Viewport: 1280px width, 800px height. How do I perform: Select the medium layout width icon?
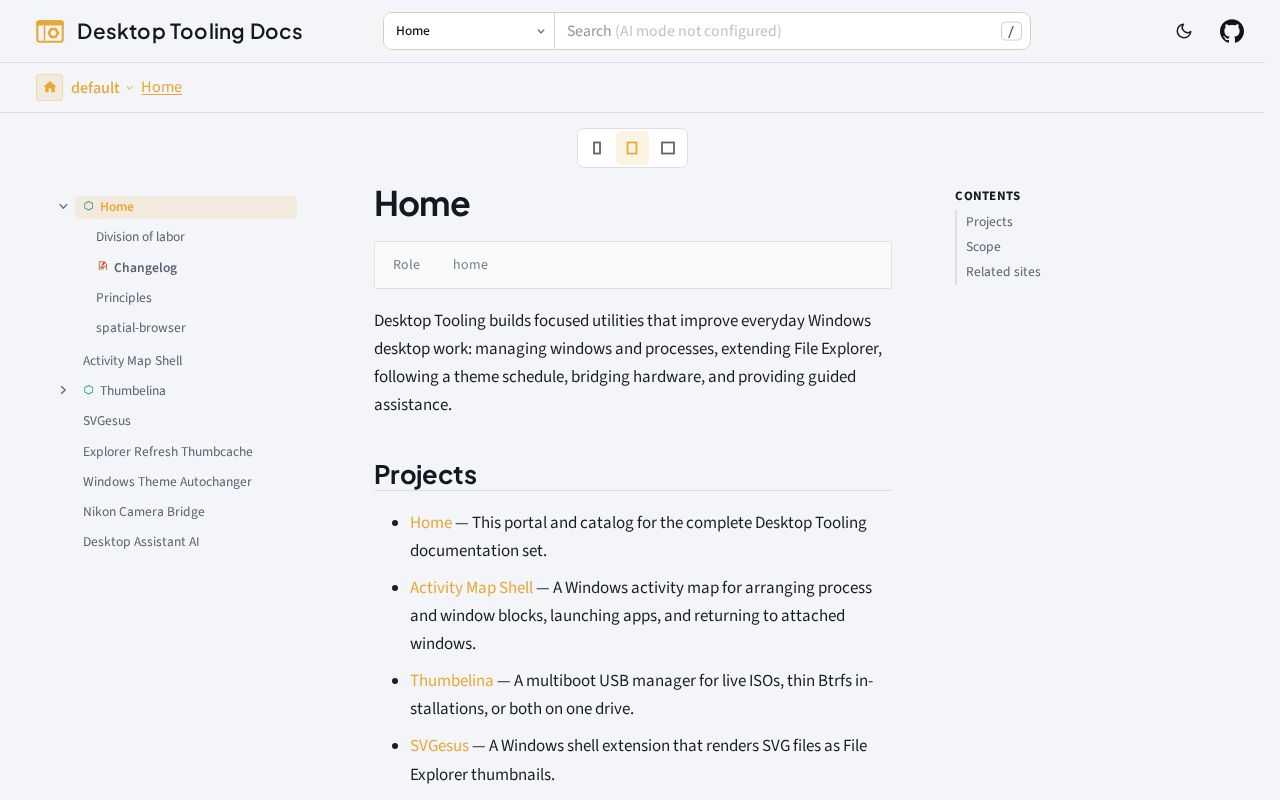pos(632,148)
